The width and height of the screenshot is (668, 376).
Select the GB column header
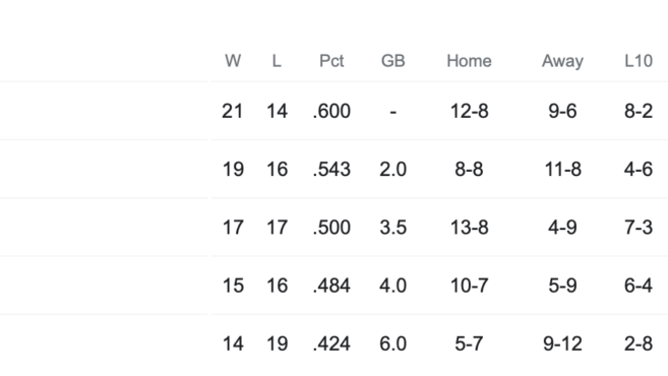pos(393,61)
